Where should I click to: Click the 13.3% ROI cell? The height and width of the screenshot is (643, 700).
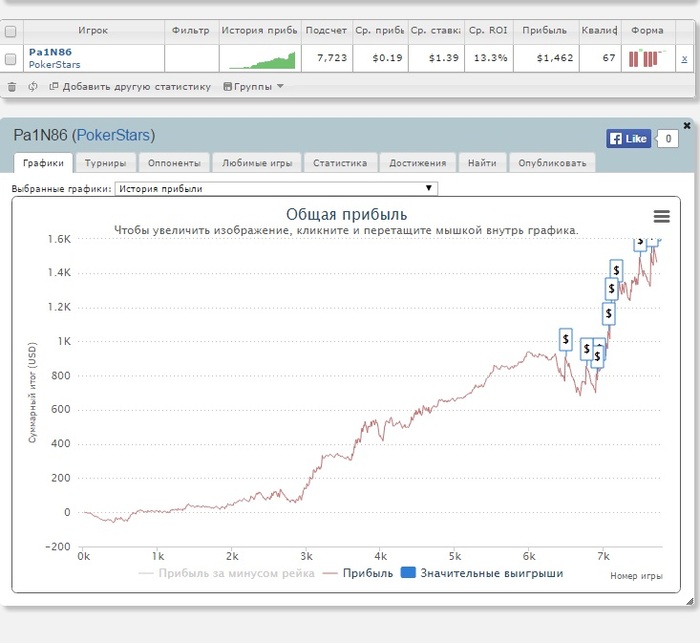(489, 58)
